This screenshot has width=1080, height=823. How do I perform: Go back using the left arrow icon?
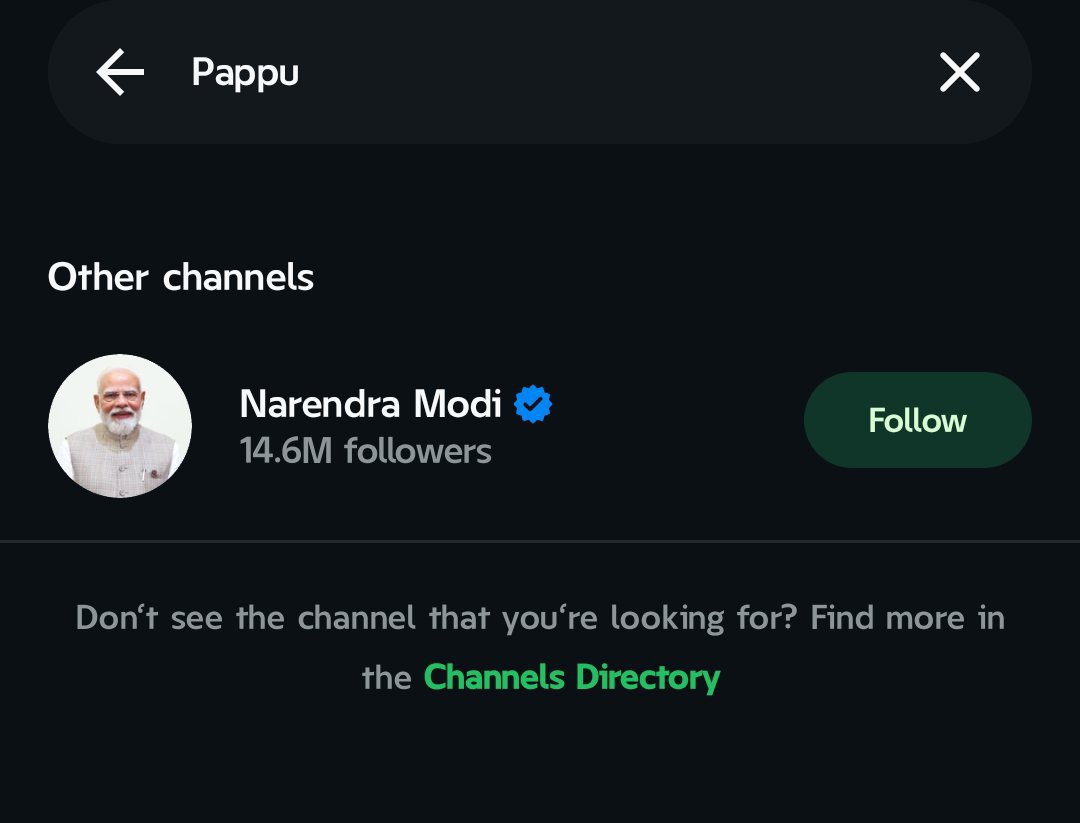click(120, 72)
